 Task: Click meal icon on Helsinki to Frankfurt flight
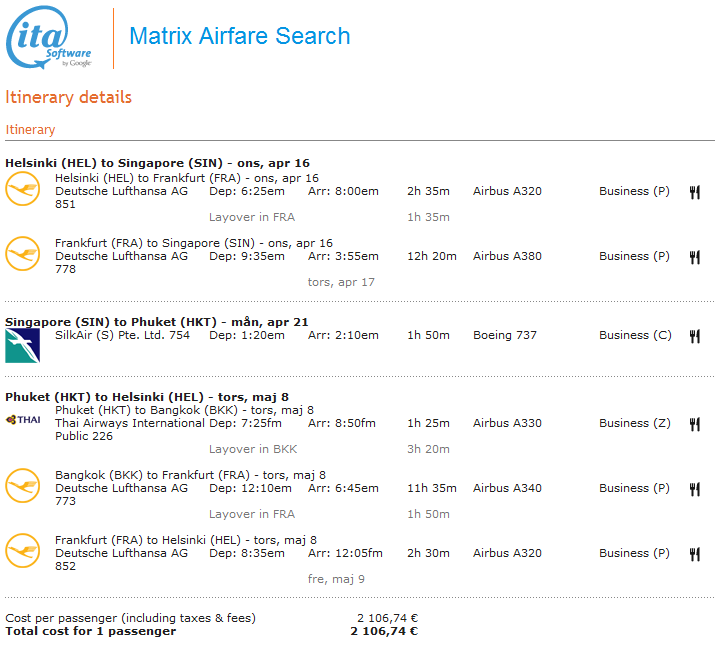694,192
